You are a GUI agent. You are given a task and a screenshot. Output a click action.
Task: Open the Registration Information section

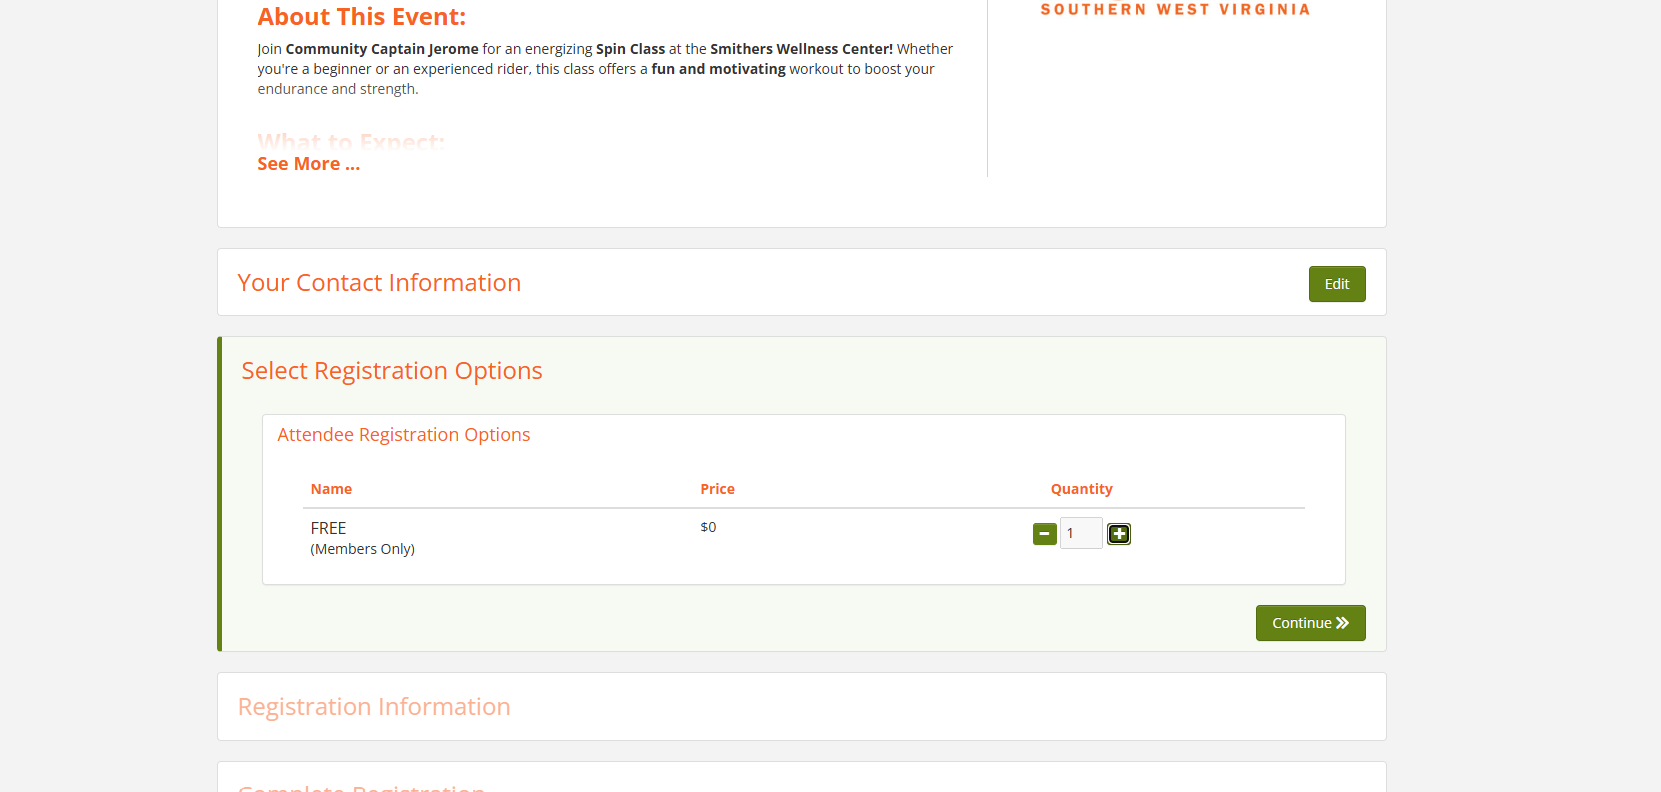coord(374,707)
